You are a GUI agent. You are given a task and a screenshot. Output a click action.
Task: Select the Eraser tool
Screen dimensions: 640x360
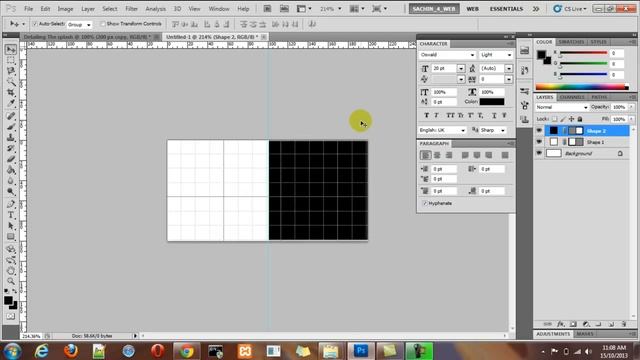pos(11,159)
